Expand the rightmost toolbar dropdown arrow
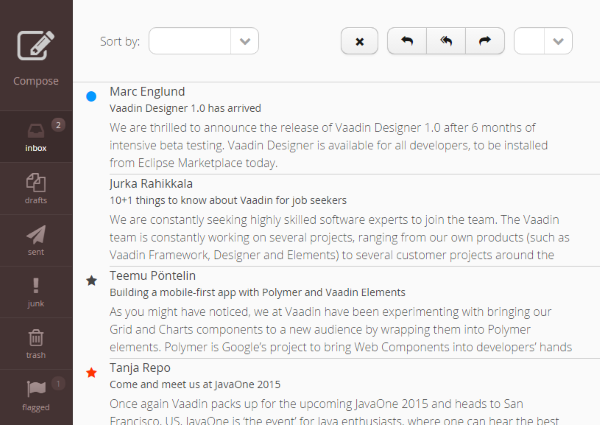Viewport: 600px width, 425px height. (558, 41)
